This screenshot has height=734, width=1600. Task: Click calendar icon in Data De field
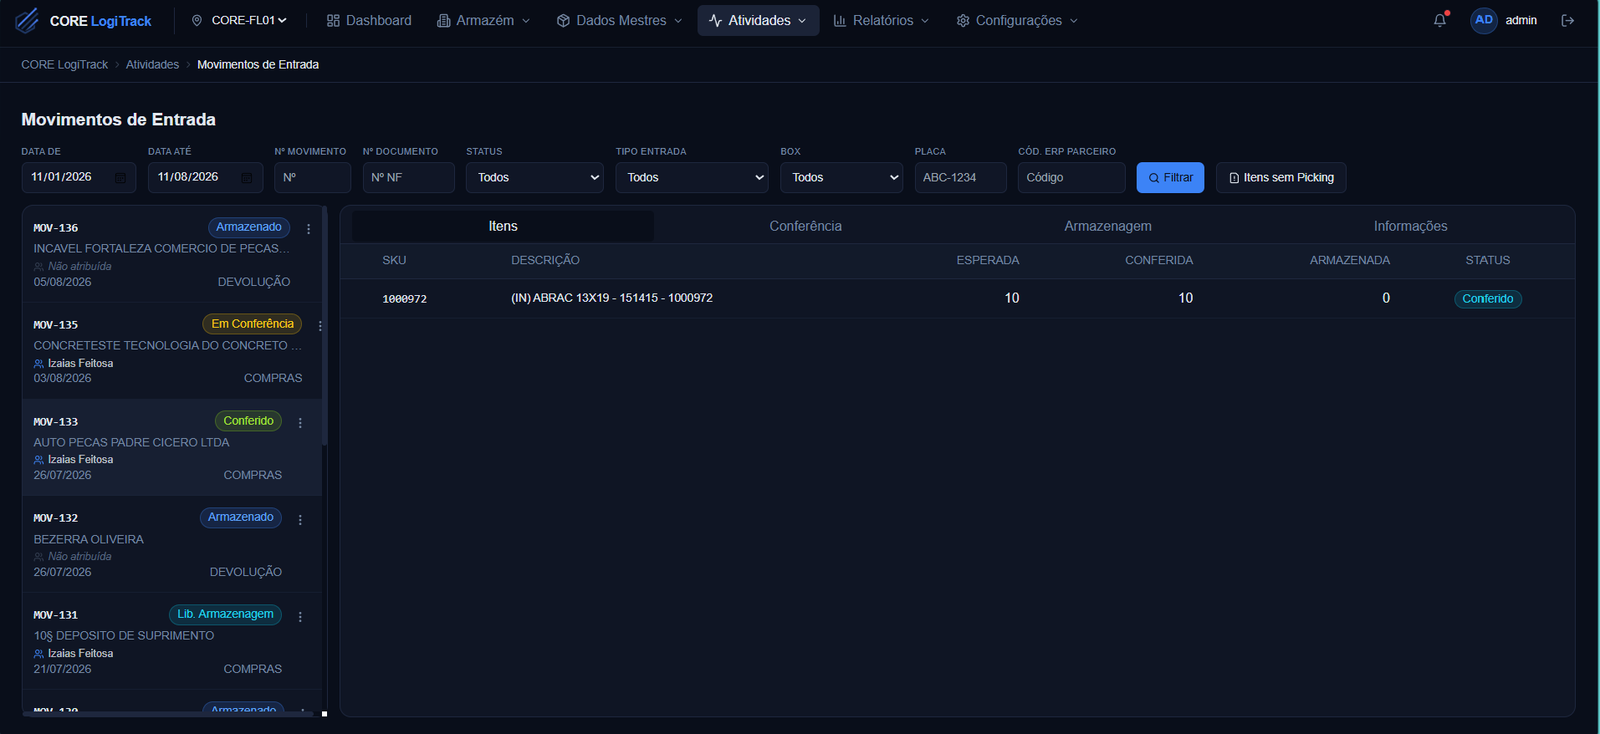[120, 178]
